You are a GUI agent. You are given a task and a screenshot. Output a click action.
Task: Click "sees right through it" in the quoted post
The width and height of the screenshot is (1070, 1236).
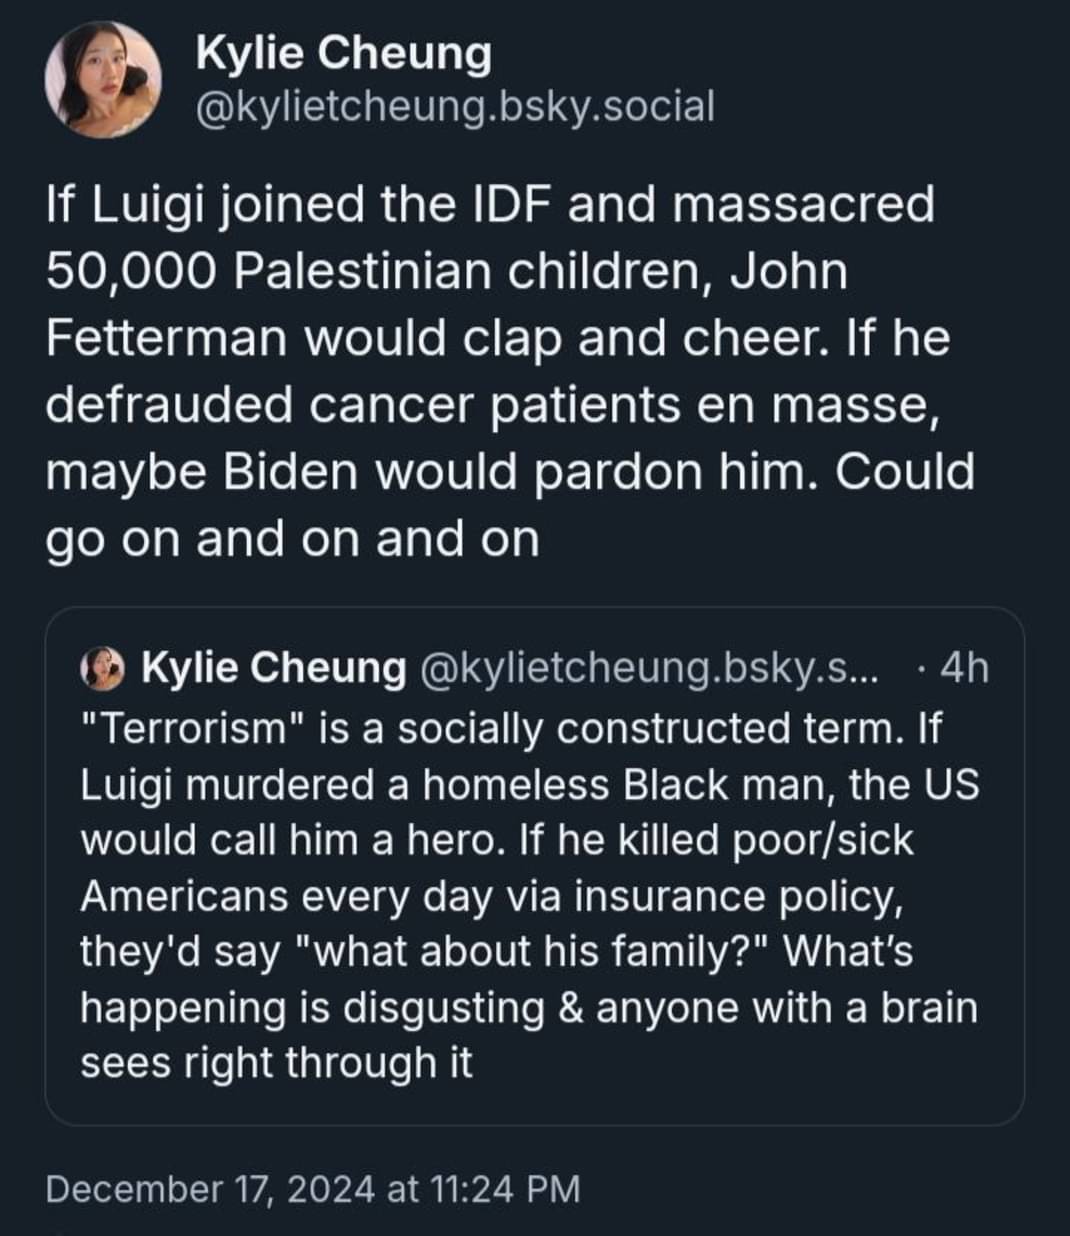click(x=276, y=1061)
